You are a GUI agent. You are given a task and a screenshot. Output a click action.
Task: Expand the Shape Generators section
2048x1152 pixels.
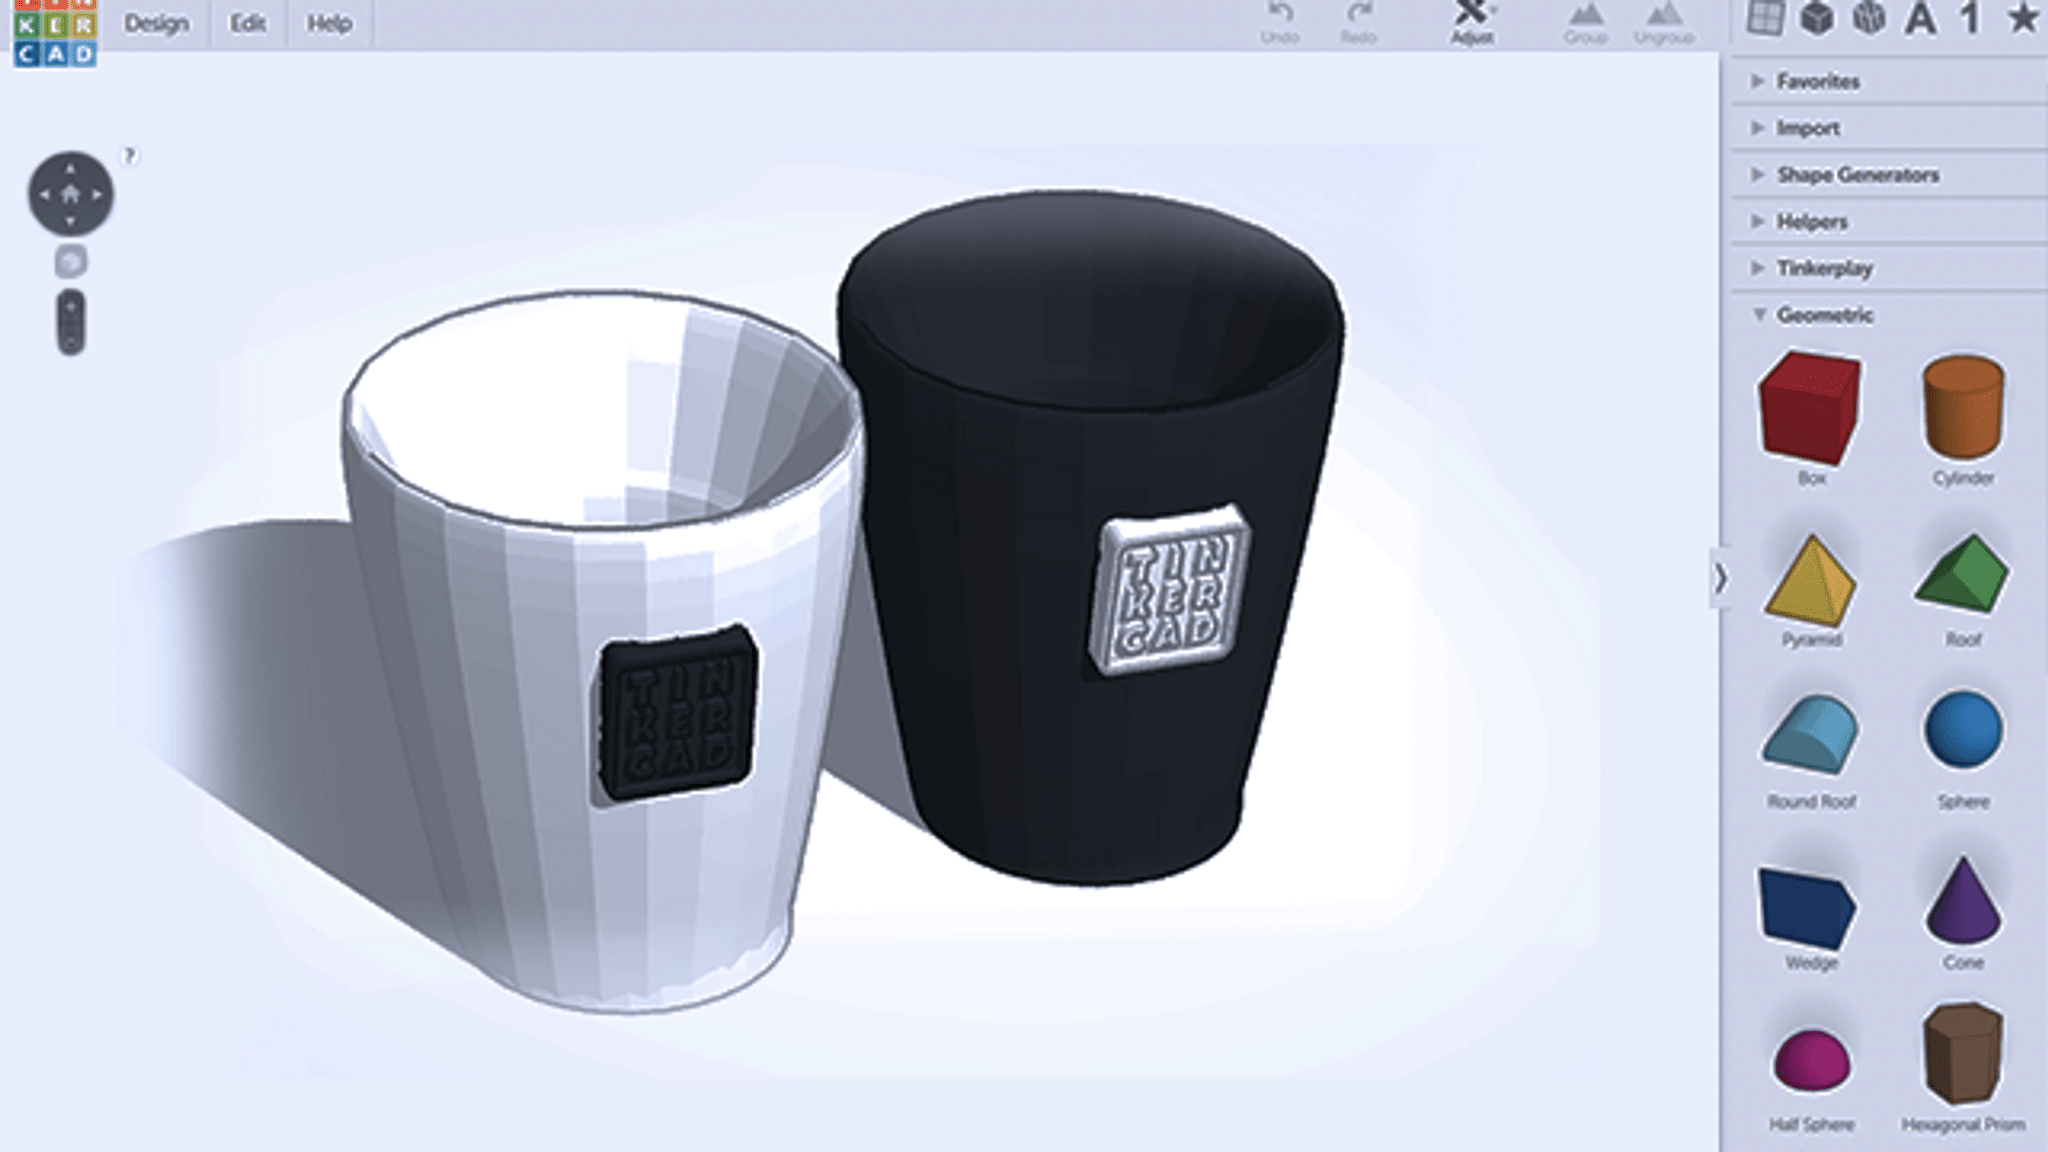[x=1856, y=175]
